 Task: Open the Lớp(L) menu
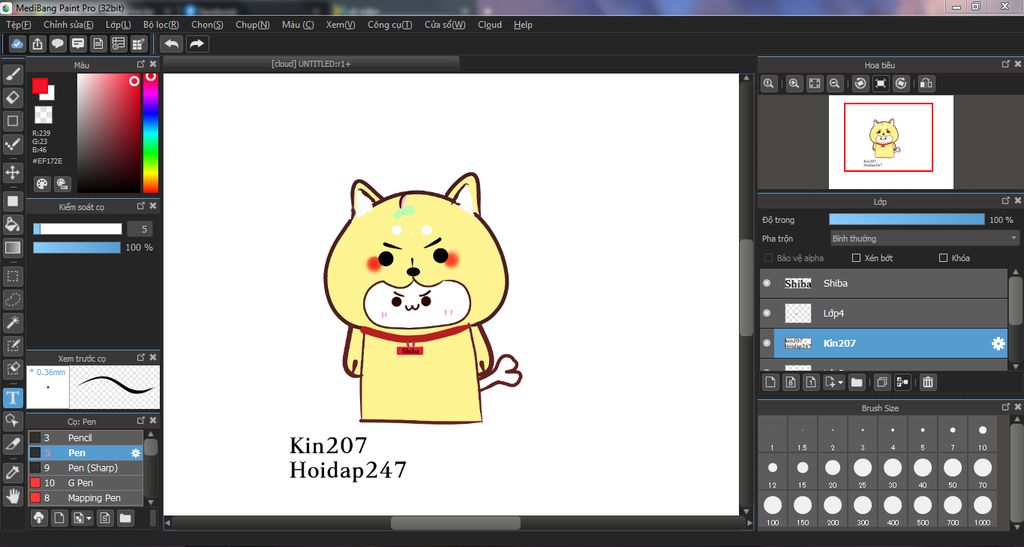click(118, 25)
